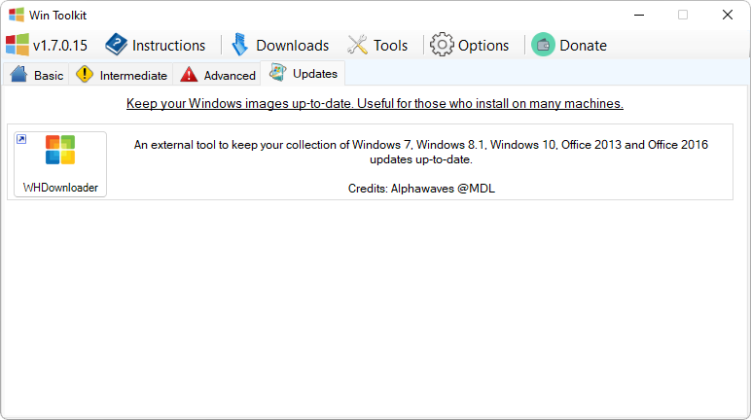Click the Win Toolkit title bar icon
Image resolution: width=751 pixels, height=420 pixels.
point(16,15)
